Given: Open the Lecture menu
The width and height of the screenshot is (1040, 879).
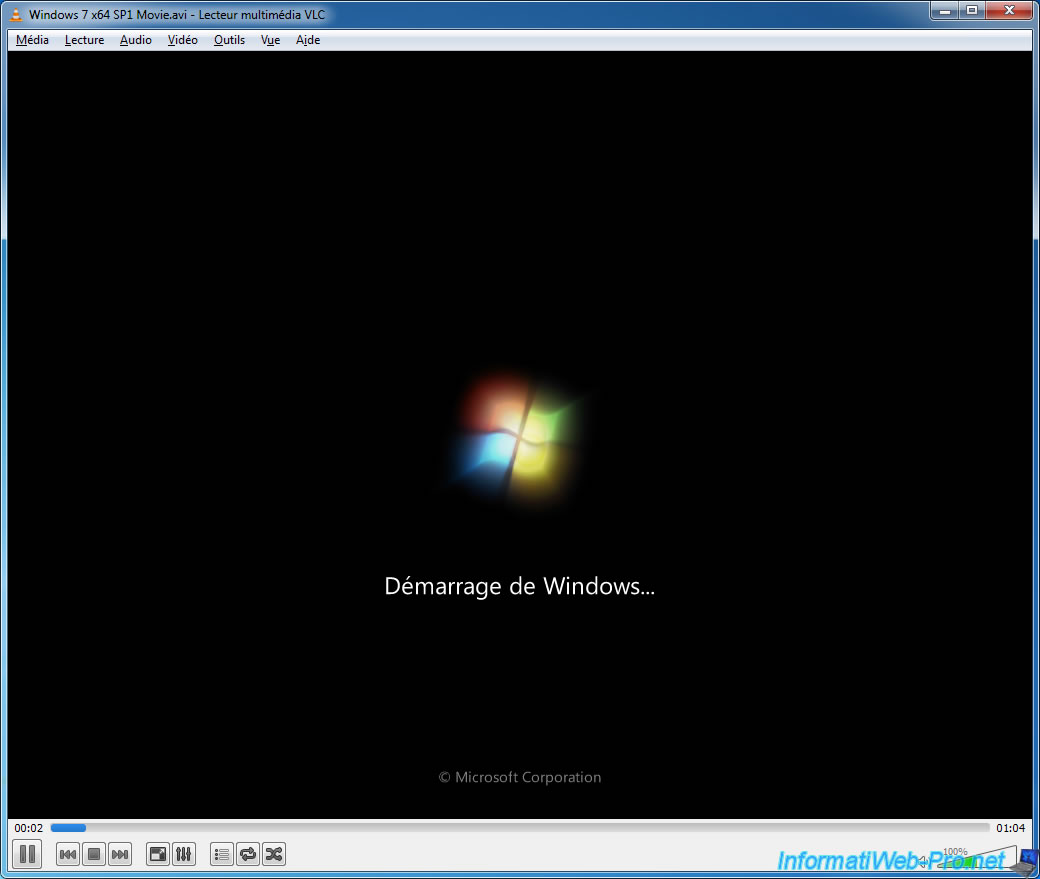Looking at the screenshot, I should click(84, 40).
